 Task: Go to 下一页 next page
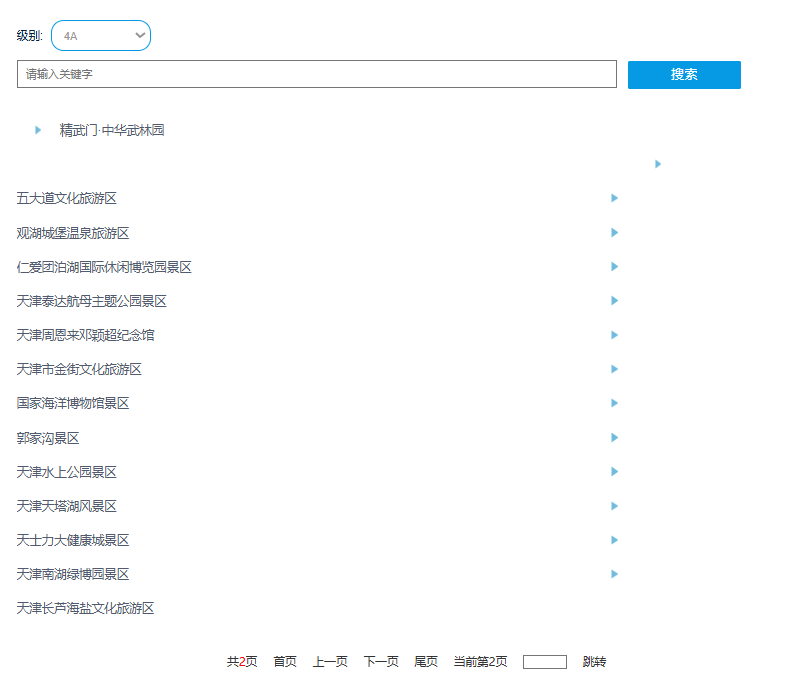click(x=381, y=662)
